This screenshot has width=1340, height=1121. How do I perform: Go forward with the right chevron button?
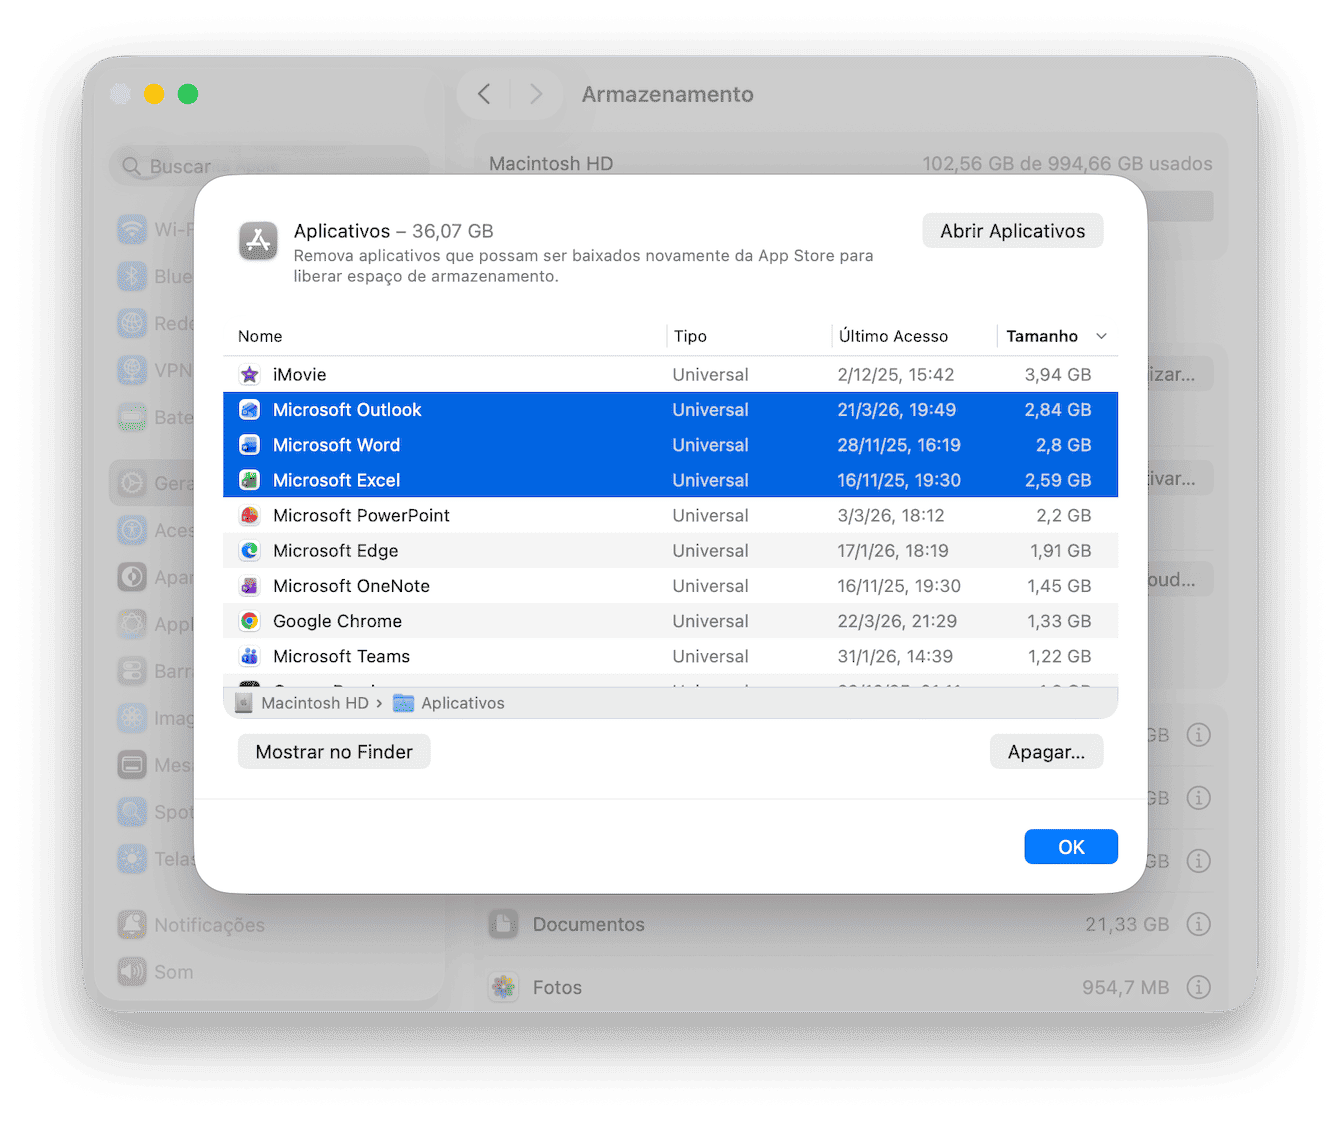(536, 94)
